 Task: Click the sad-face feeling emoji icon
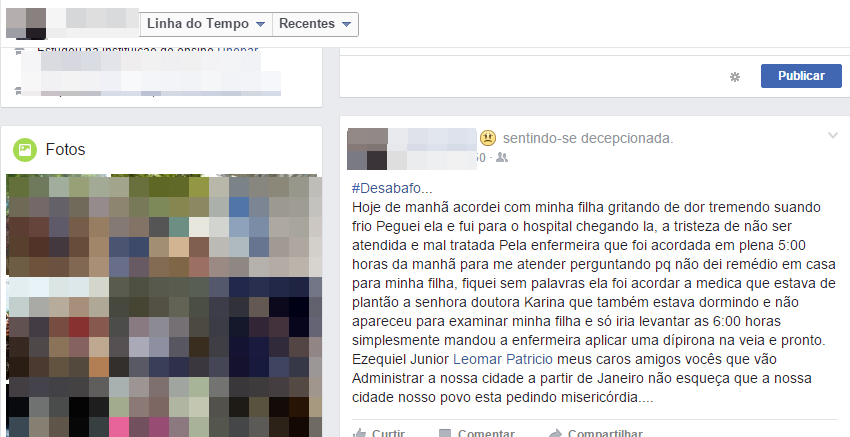click(488, 138)
